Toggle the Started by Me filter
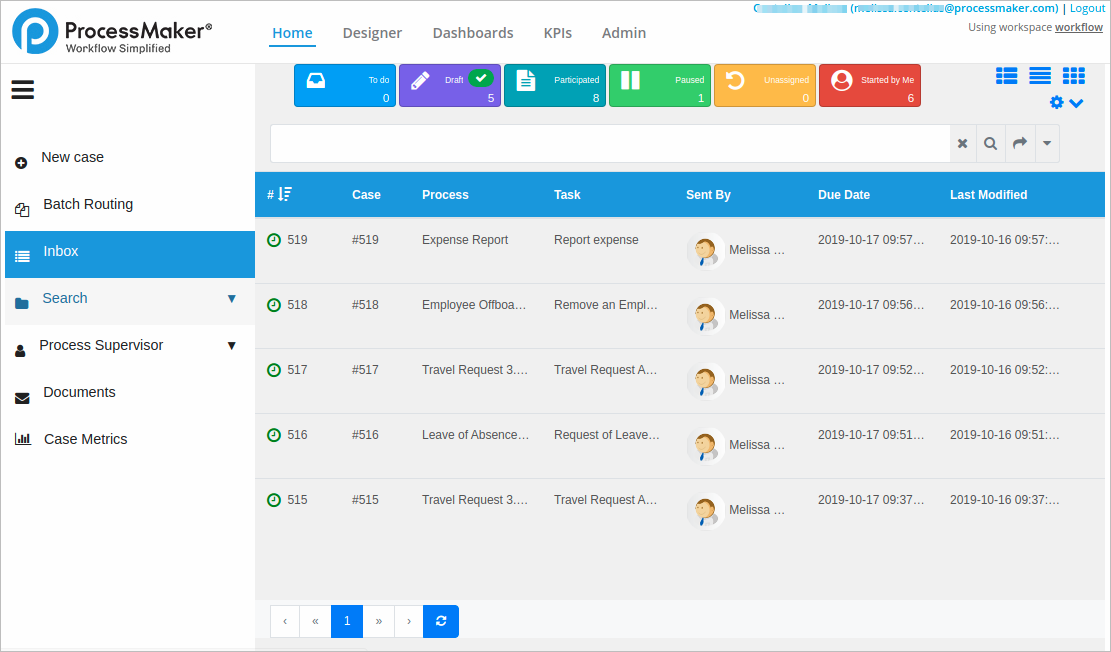Screen dimensions: 1111x652 click(x=869, y=85)
